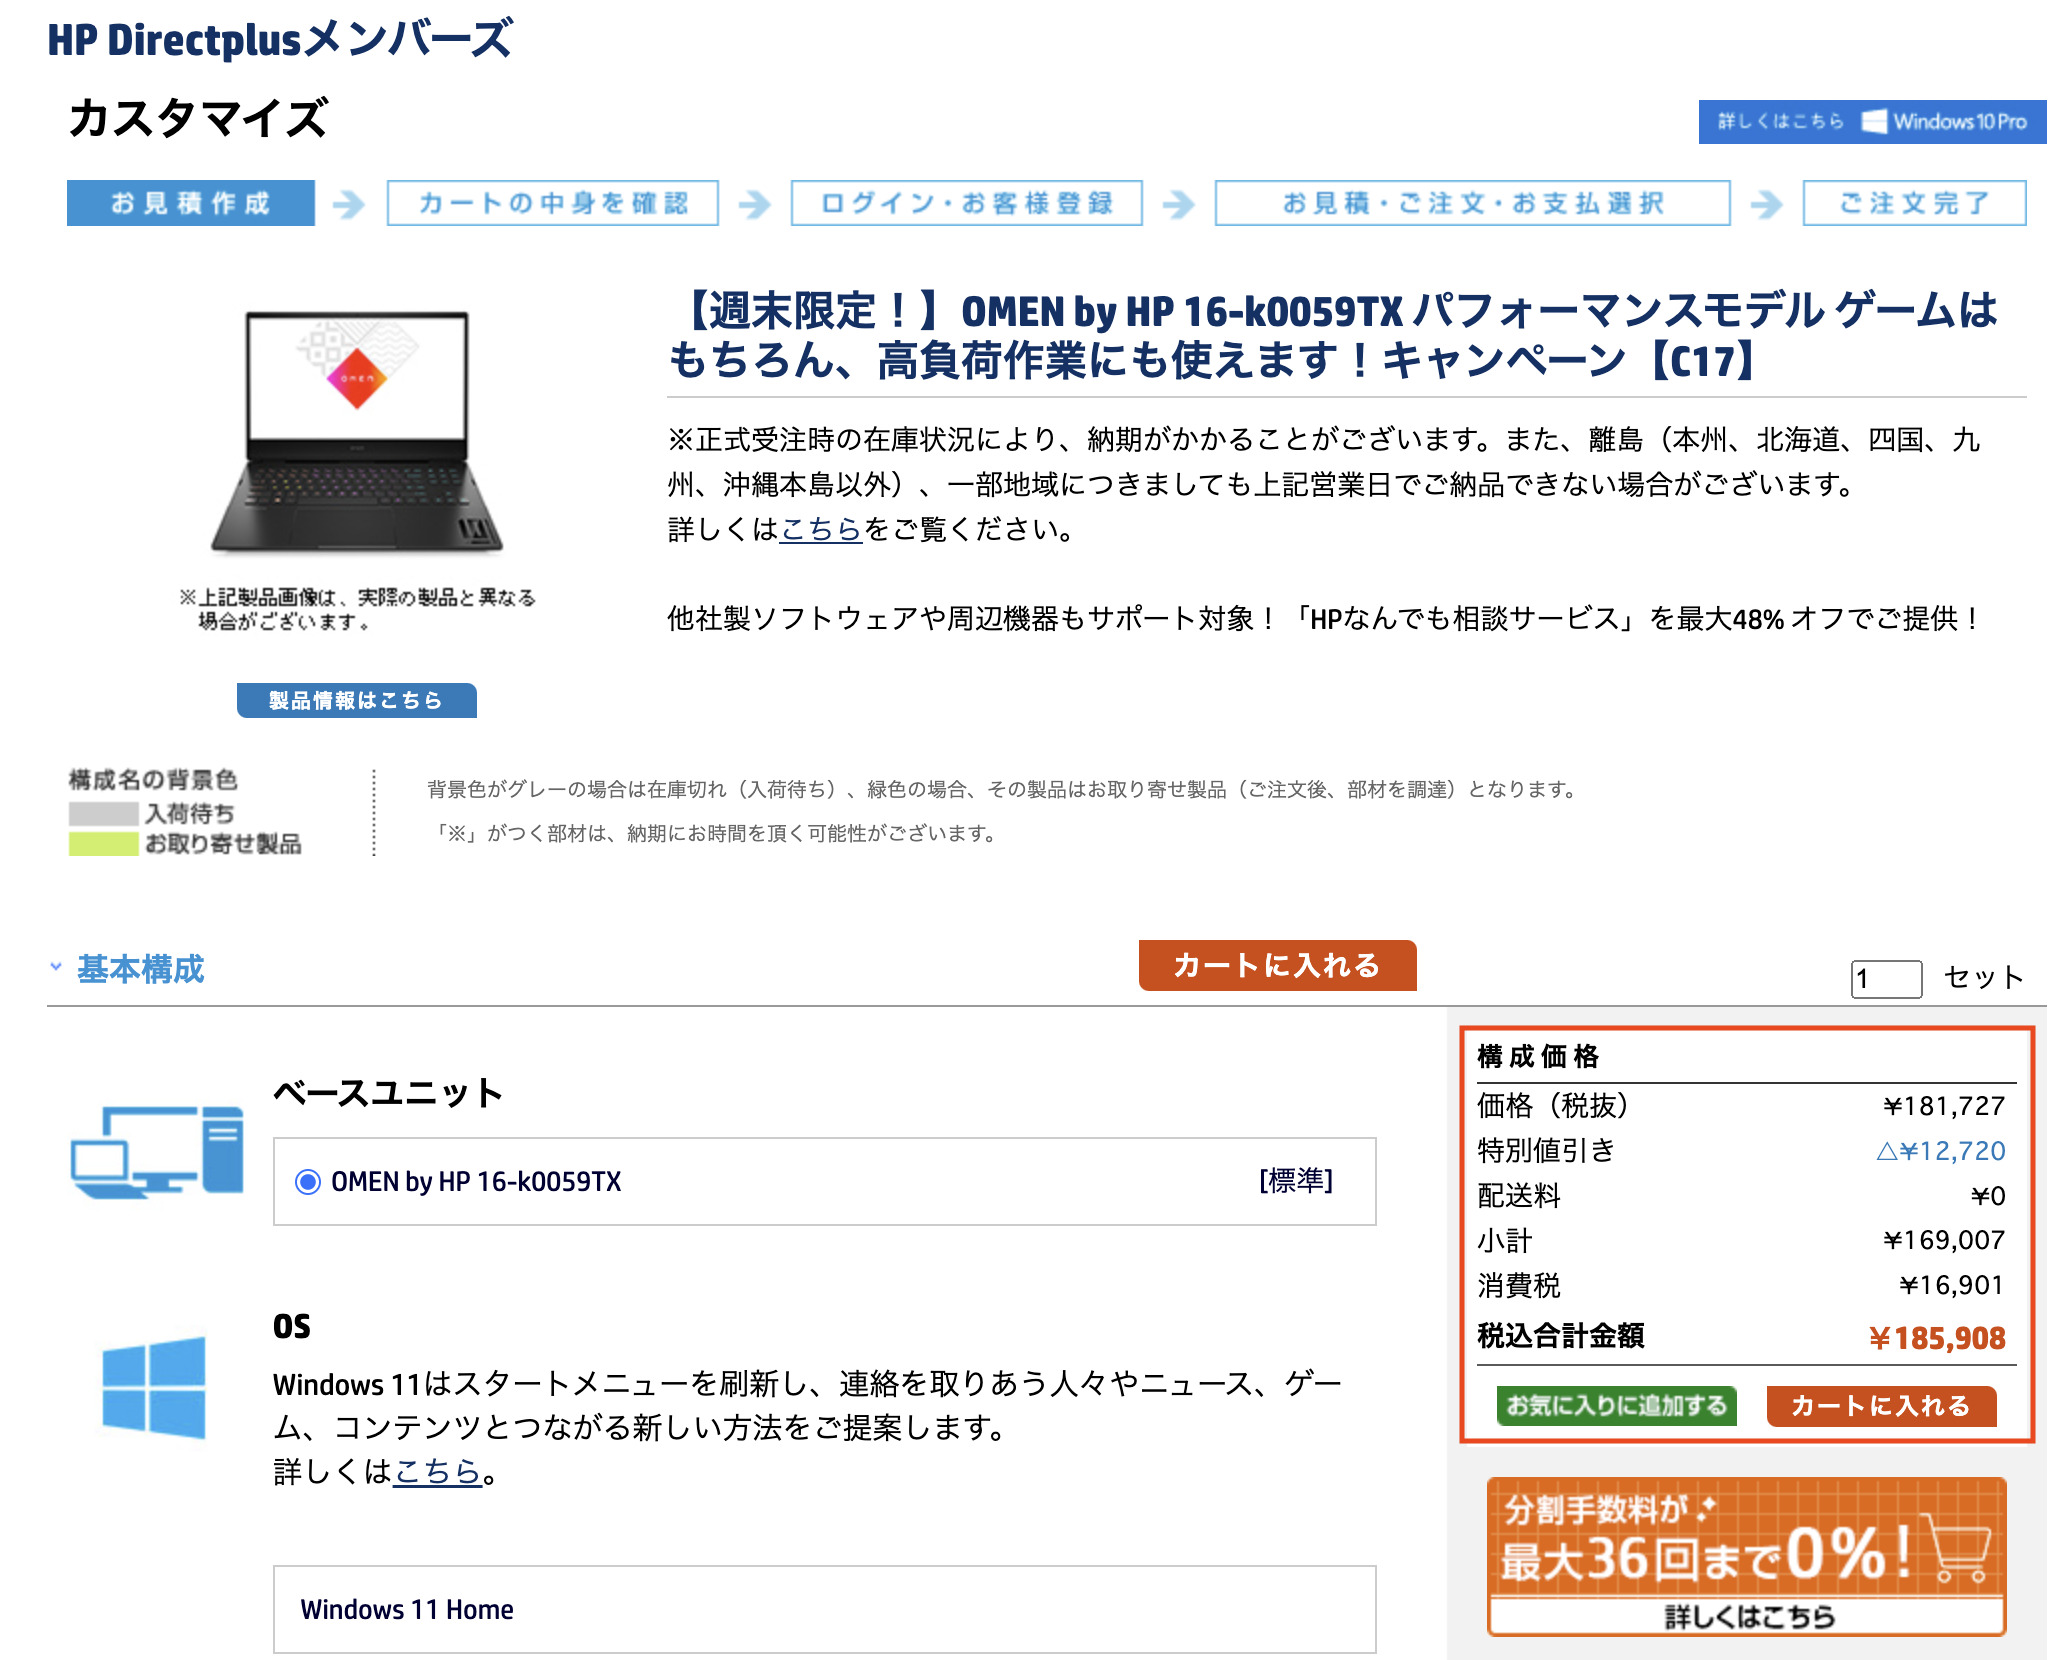Image resolution: width=2050 pixels, height=1660 pixels.
Task: Click the Windows logo icon beside OS
Action: point(154,1387)
